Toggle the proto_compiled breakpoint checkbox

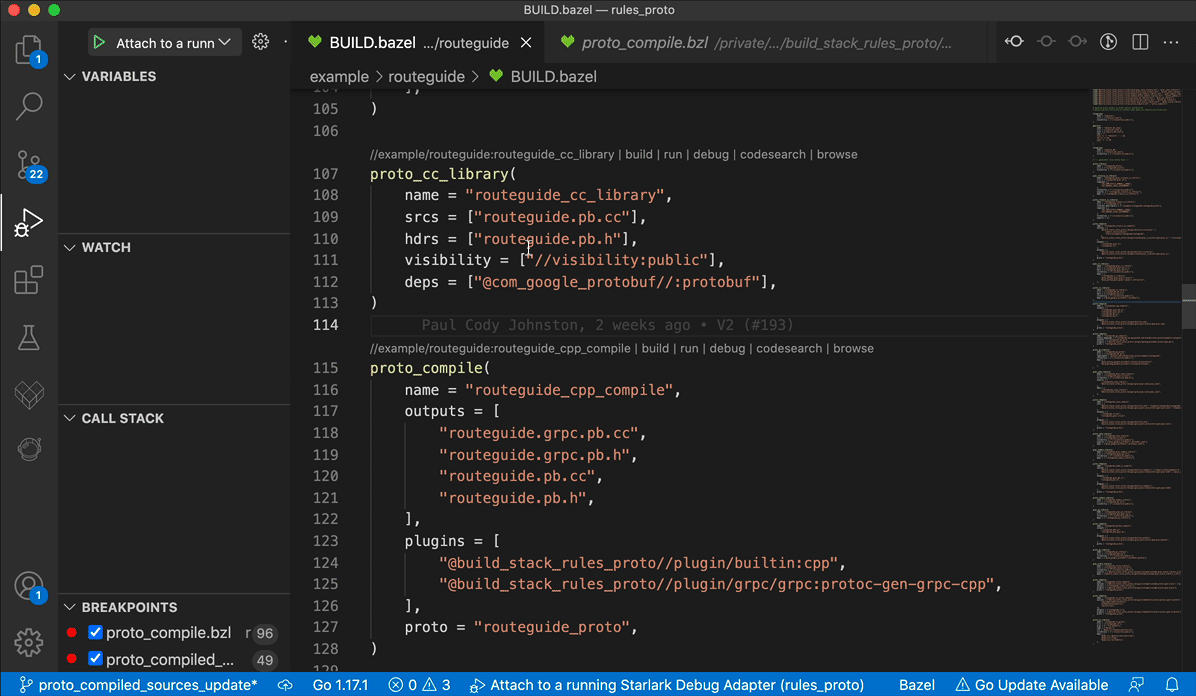click(x=95, y=659)
